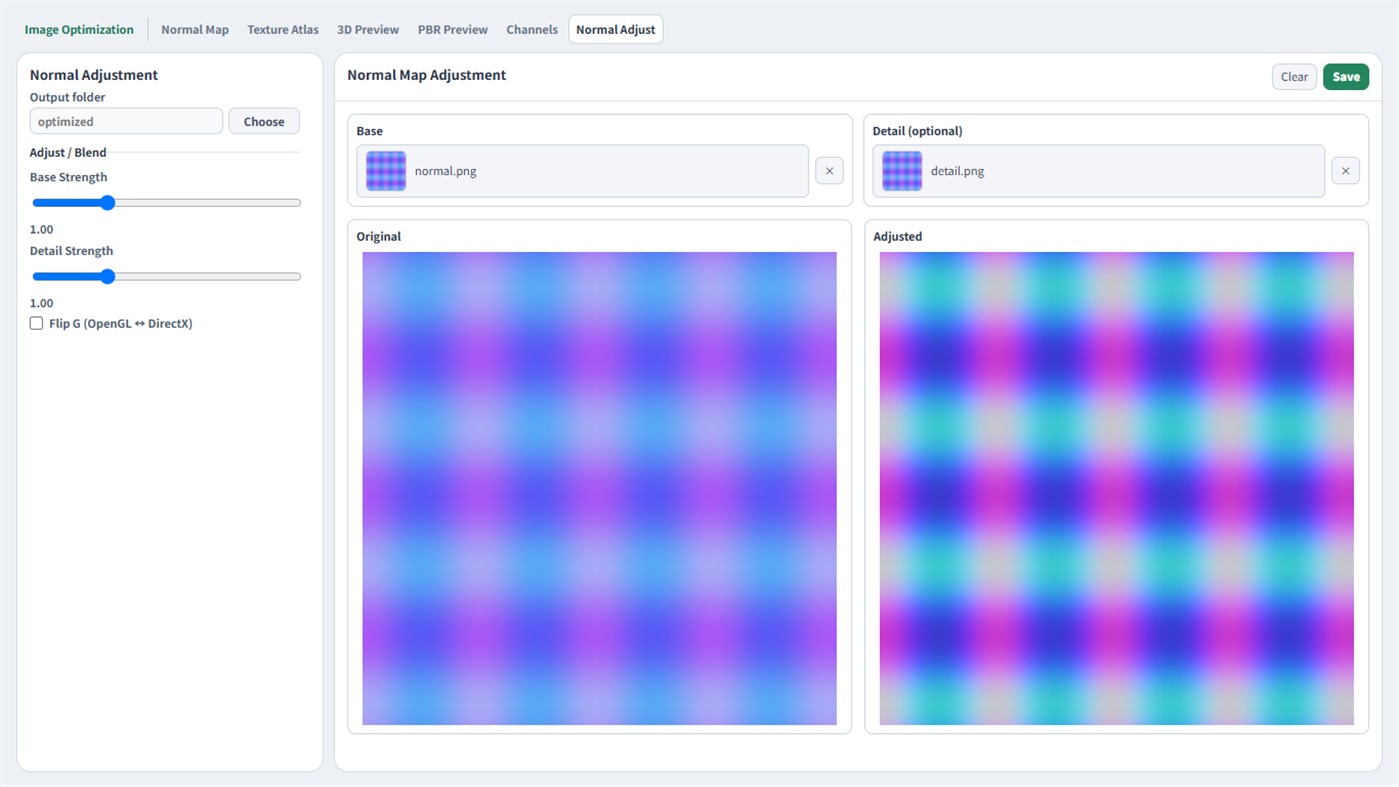
Task: Focus the output folder input field
Action: (126, 121)
